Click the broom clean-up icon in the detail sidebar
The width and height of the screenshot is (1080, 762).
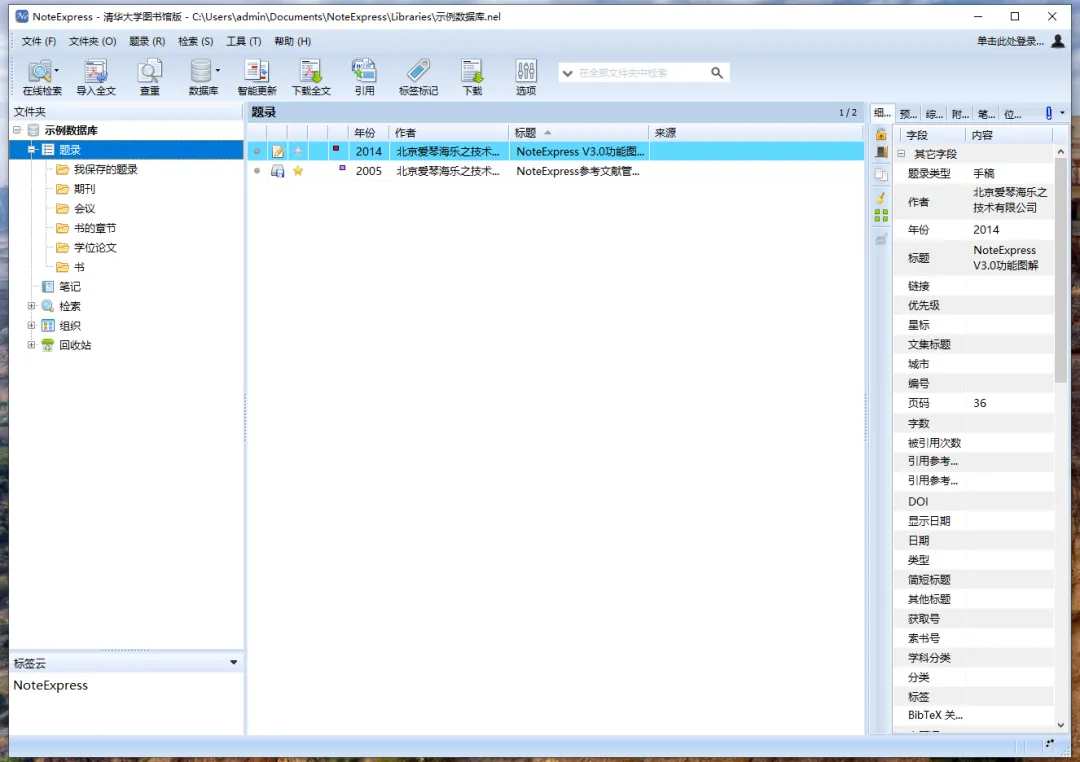pyautogui.click(x=881, y=197)
